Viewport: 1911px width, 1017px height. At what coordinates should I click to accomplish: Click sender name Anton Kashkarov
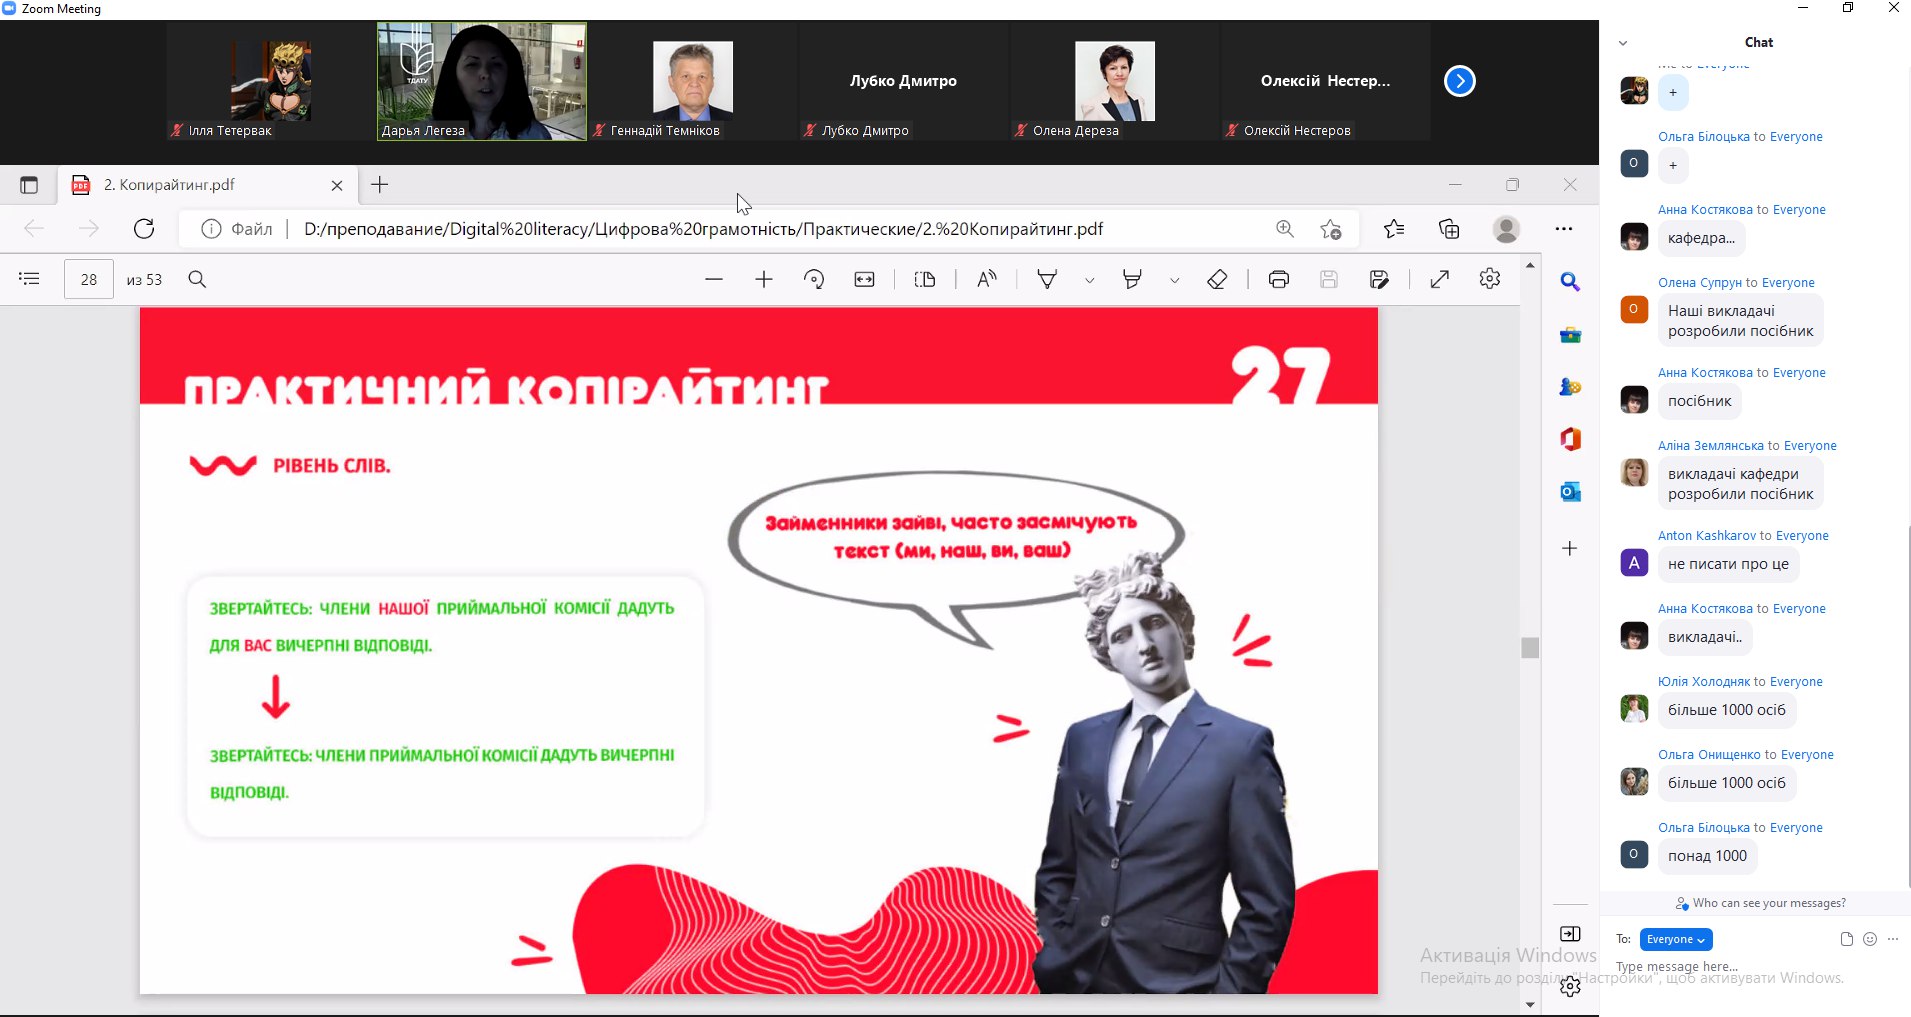[x=1707, y=536]
